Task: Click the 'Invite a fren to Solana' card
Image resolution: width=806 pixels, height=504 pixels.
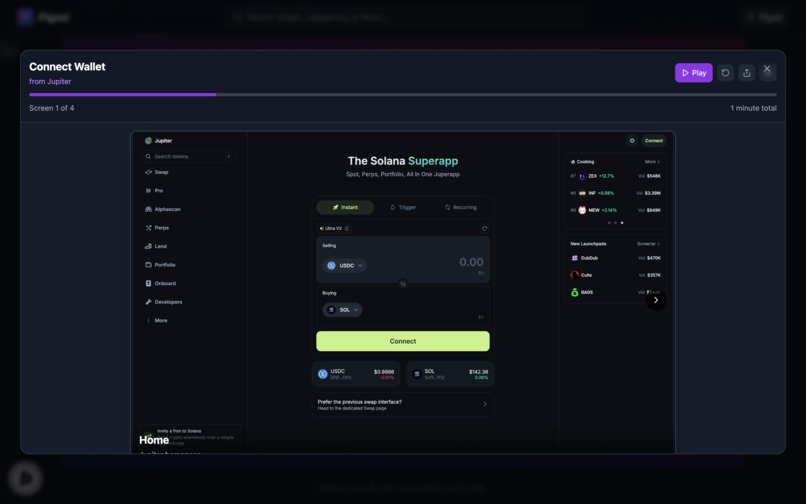Action: (x=190, y=438)
